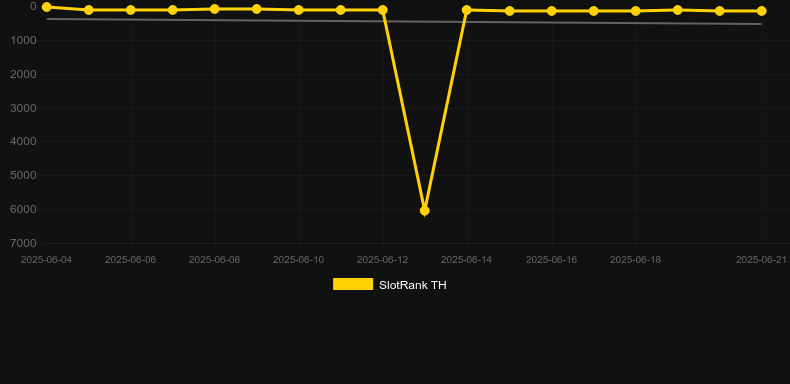Click the data point at 2025-06-06

pos(130,10)
